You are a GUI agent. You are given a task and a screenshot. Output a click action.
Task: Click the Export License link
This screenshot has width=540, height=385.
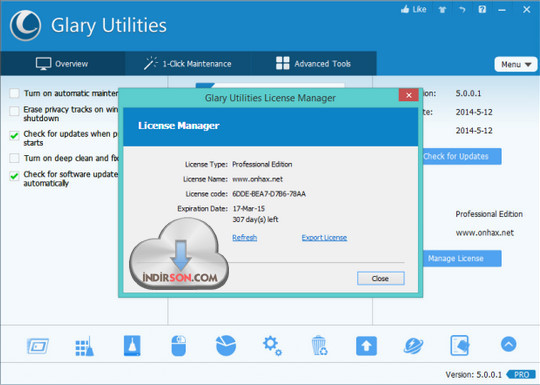[x=324, y=238]
